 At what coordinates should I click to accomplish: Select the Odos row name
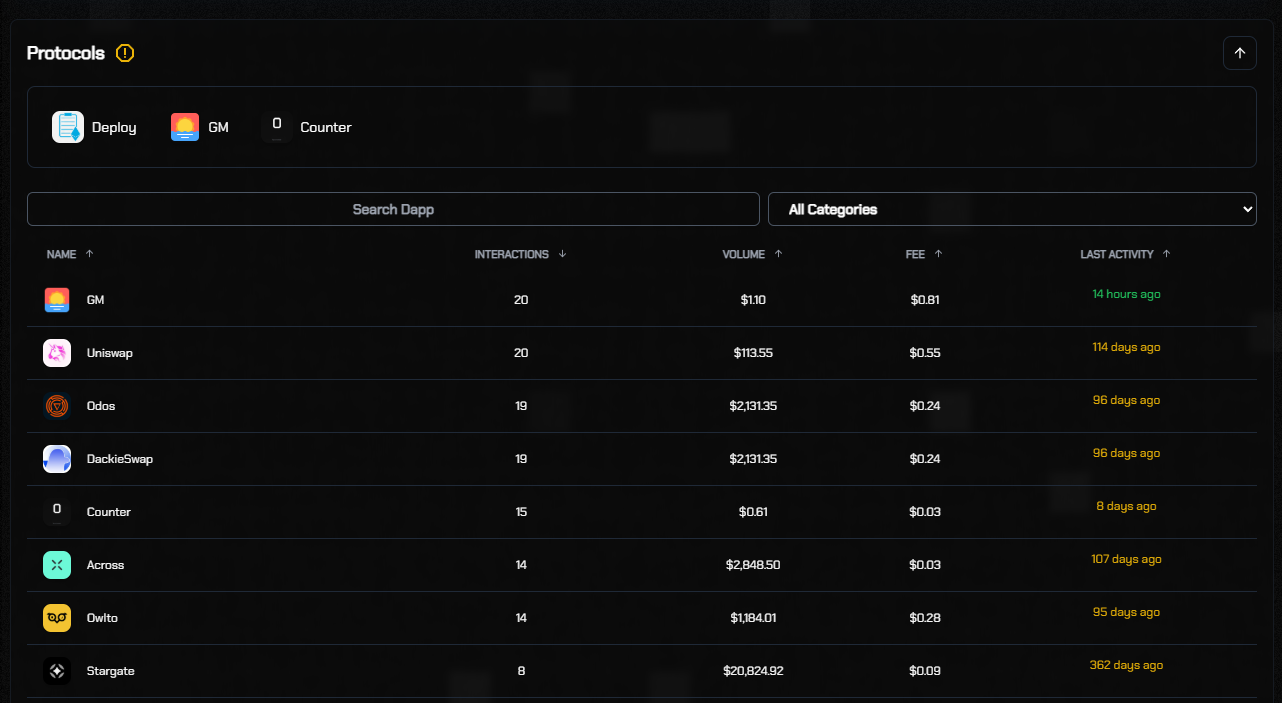tap(101, 406)
